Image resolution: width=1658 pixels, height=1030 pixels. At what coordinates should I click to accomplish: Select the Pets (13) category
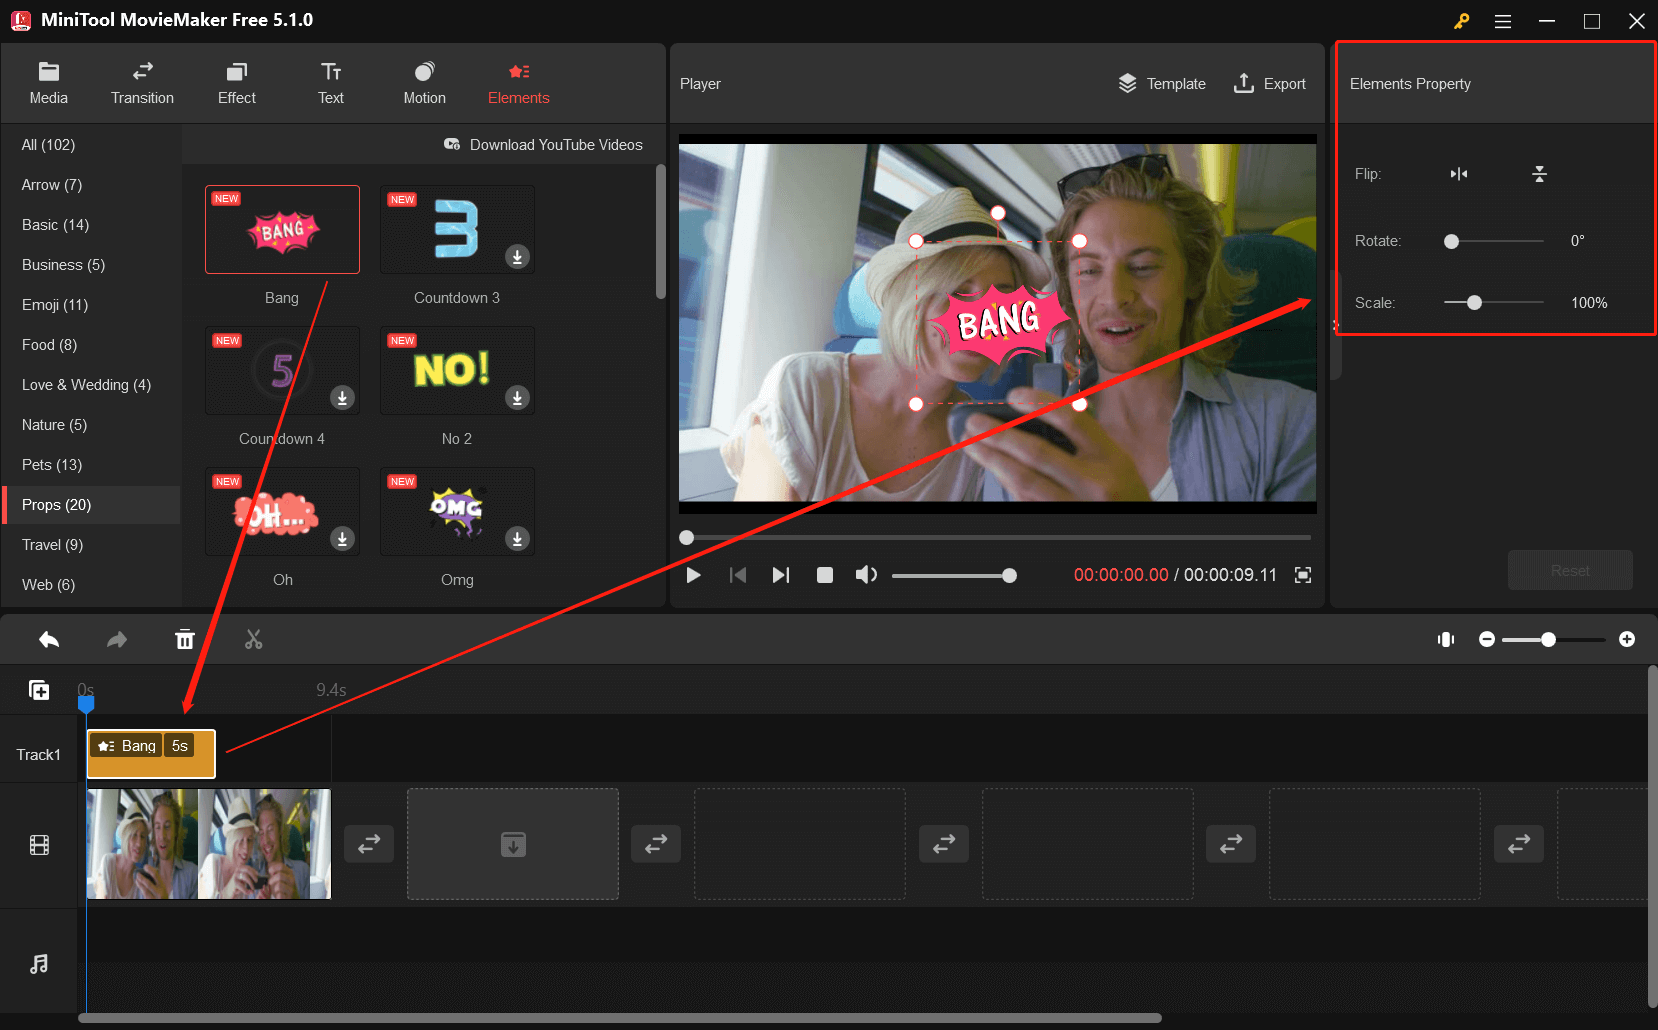[x=91, y=465]
